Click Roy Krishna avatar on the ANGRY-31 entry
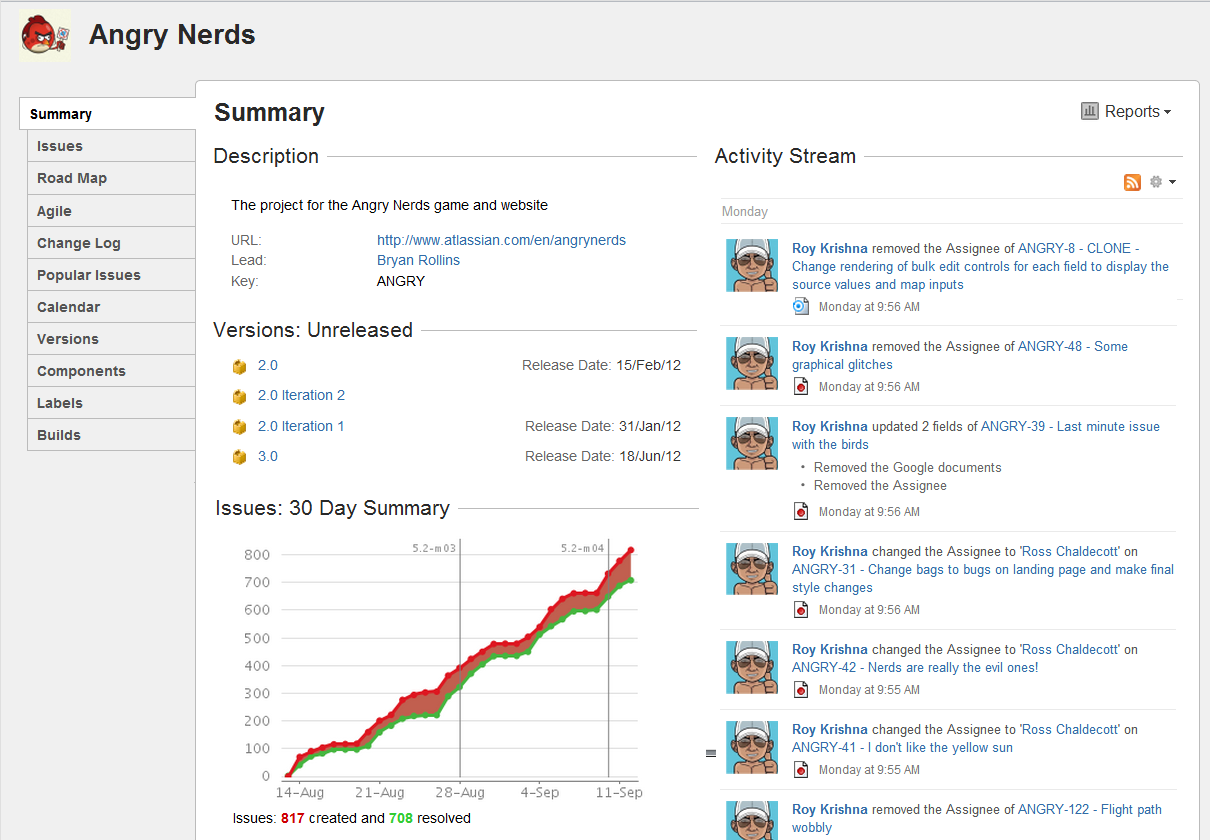The height and width of the screenshot is (840, 1210). point(752,568)
